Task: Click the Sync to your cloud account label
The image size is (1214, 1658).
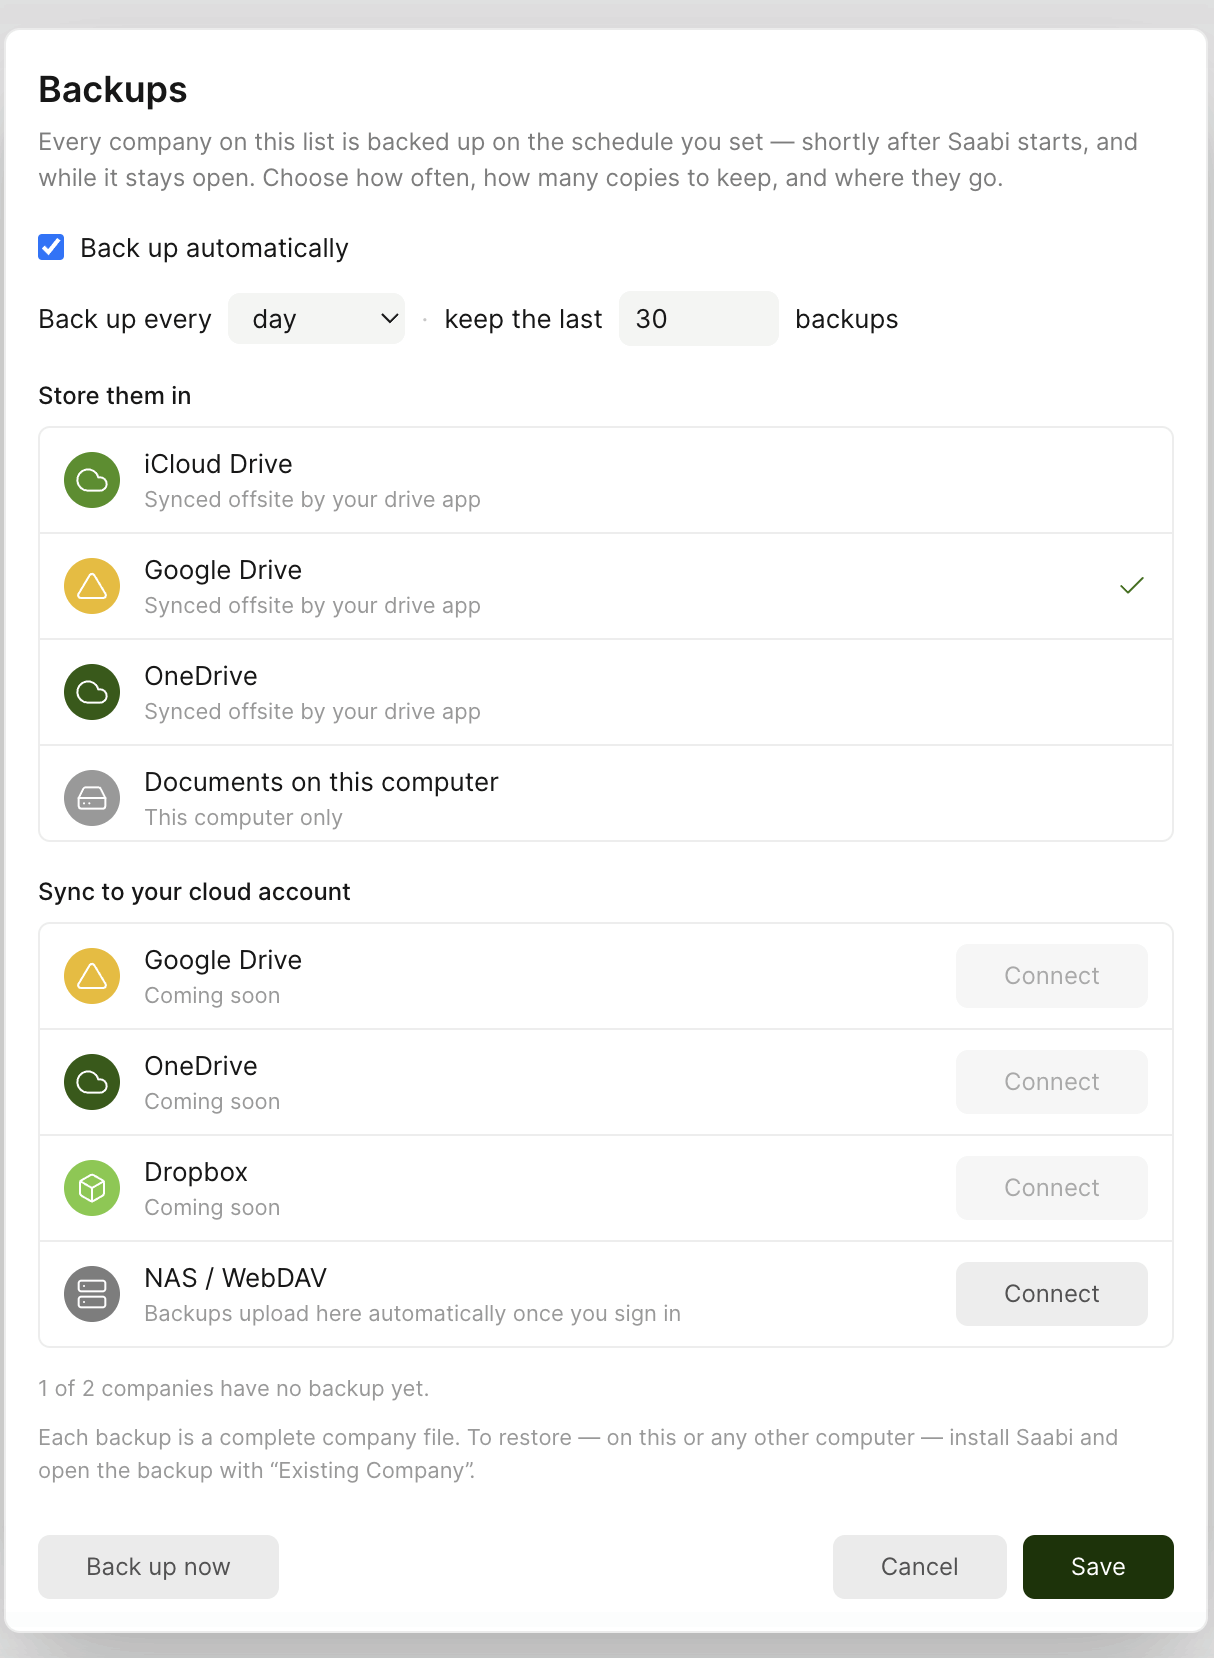Action: [195, 892]
